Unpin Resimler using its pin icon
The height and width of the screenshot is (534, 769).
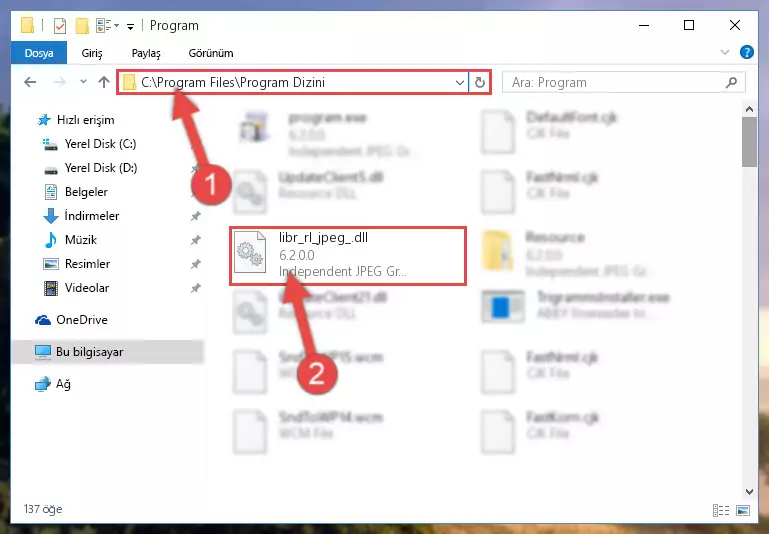point(196,264)
